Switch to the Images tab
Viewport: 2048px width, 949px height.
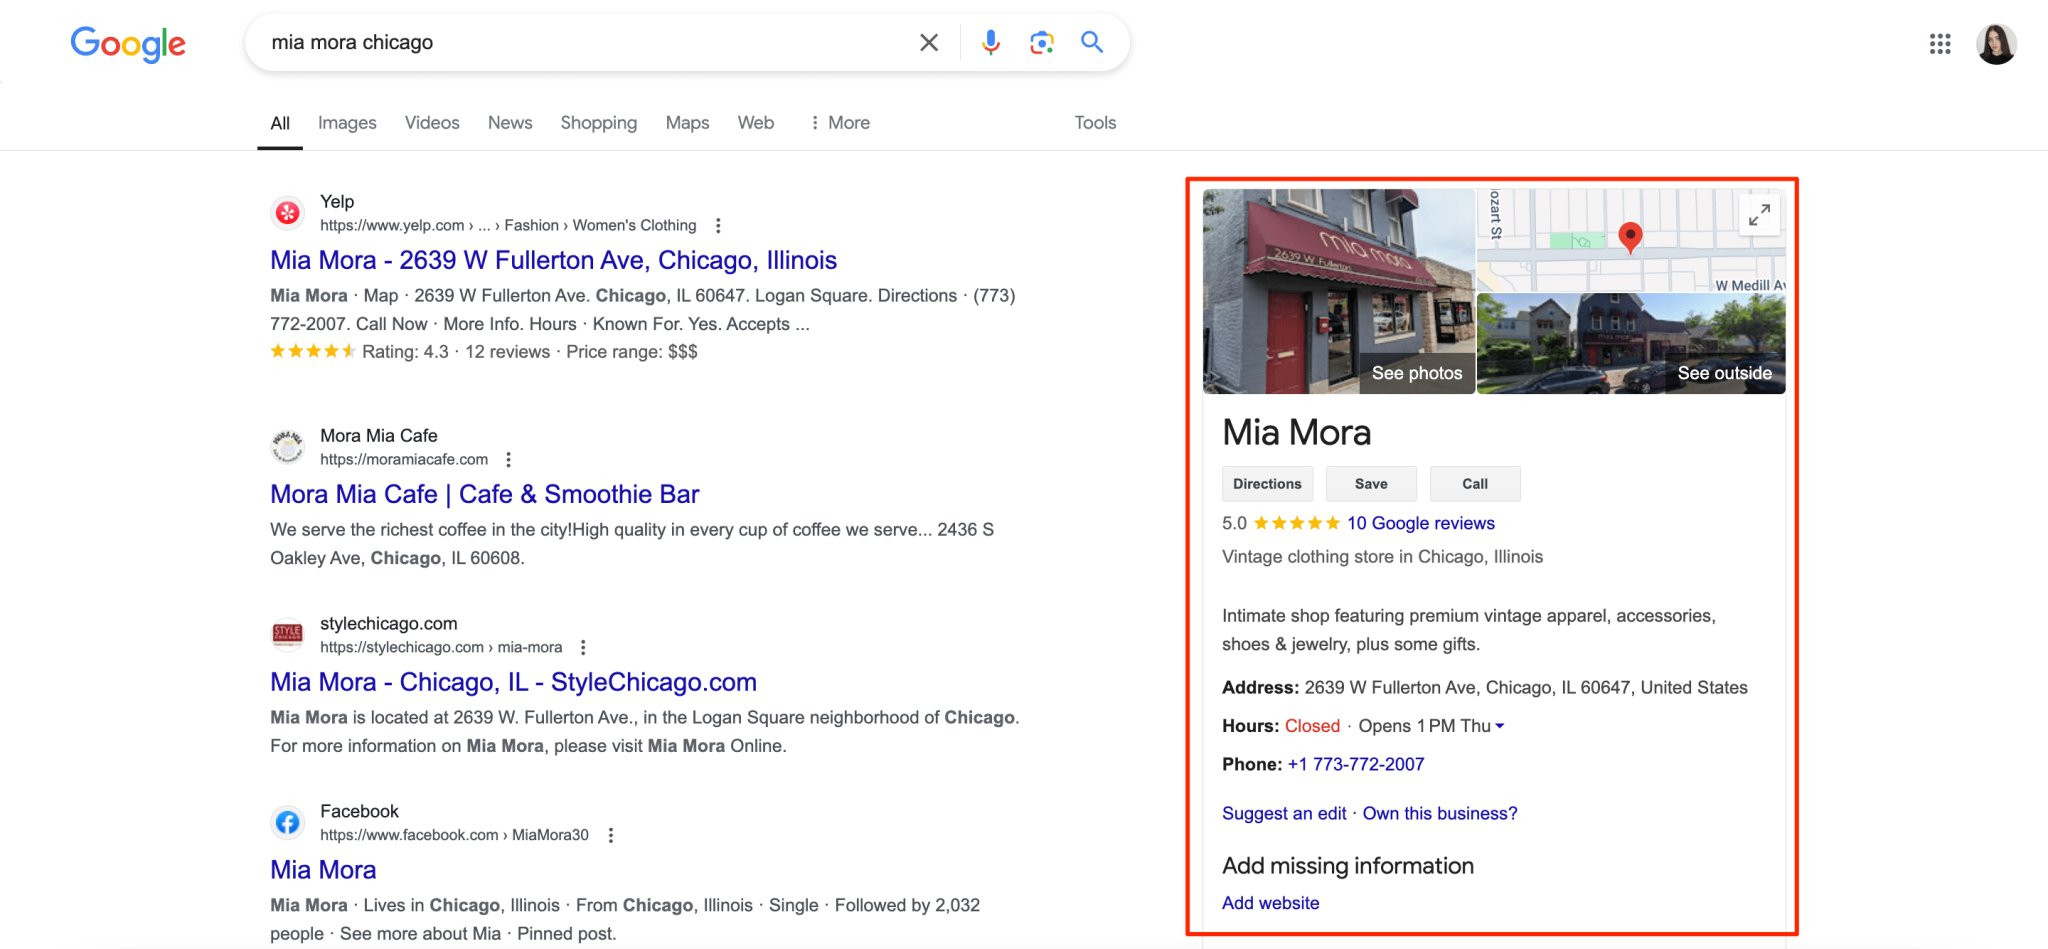[346, 122]
